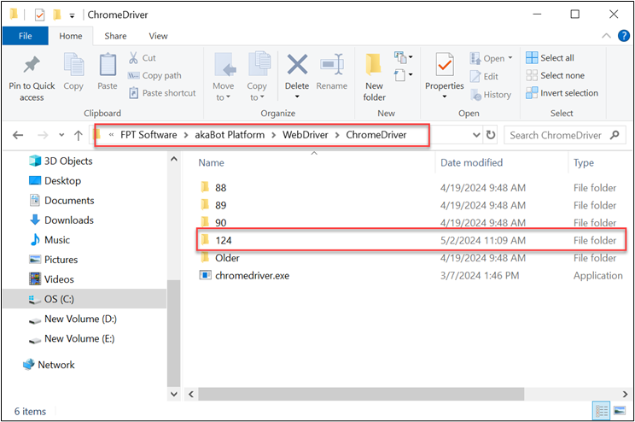
Task: Switch to the Share tab
Action: pyautogui.click(x=115, y=36)
